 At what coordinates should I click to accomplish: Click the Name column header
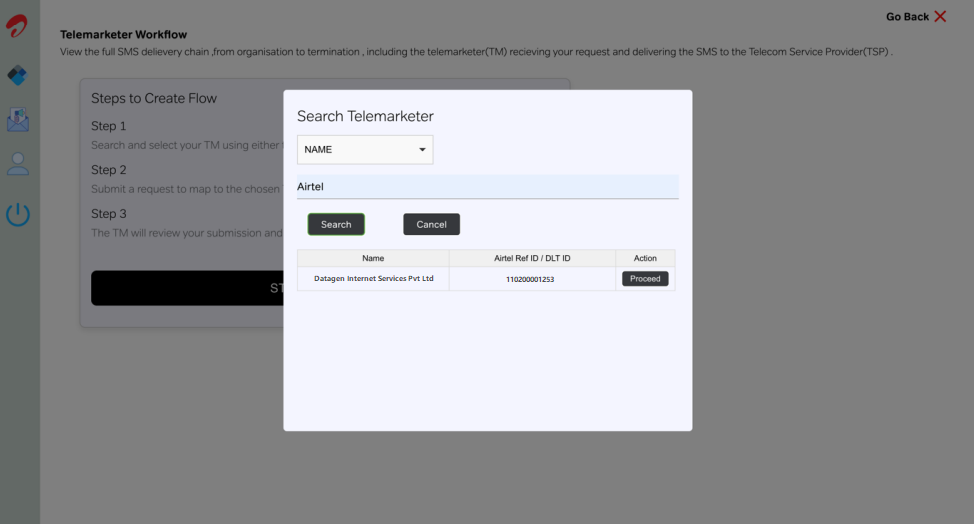(373, 258)
